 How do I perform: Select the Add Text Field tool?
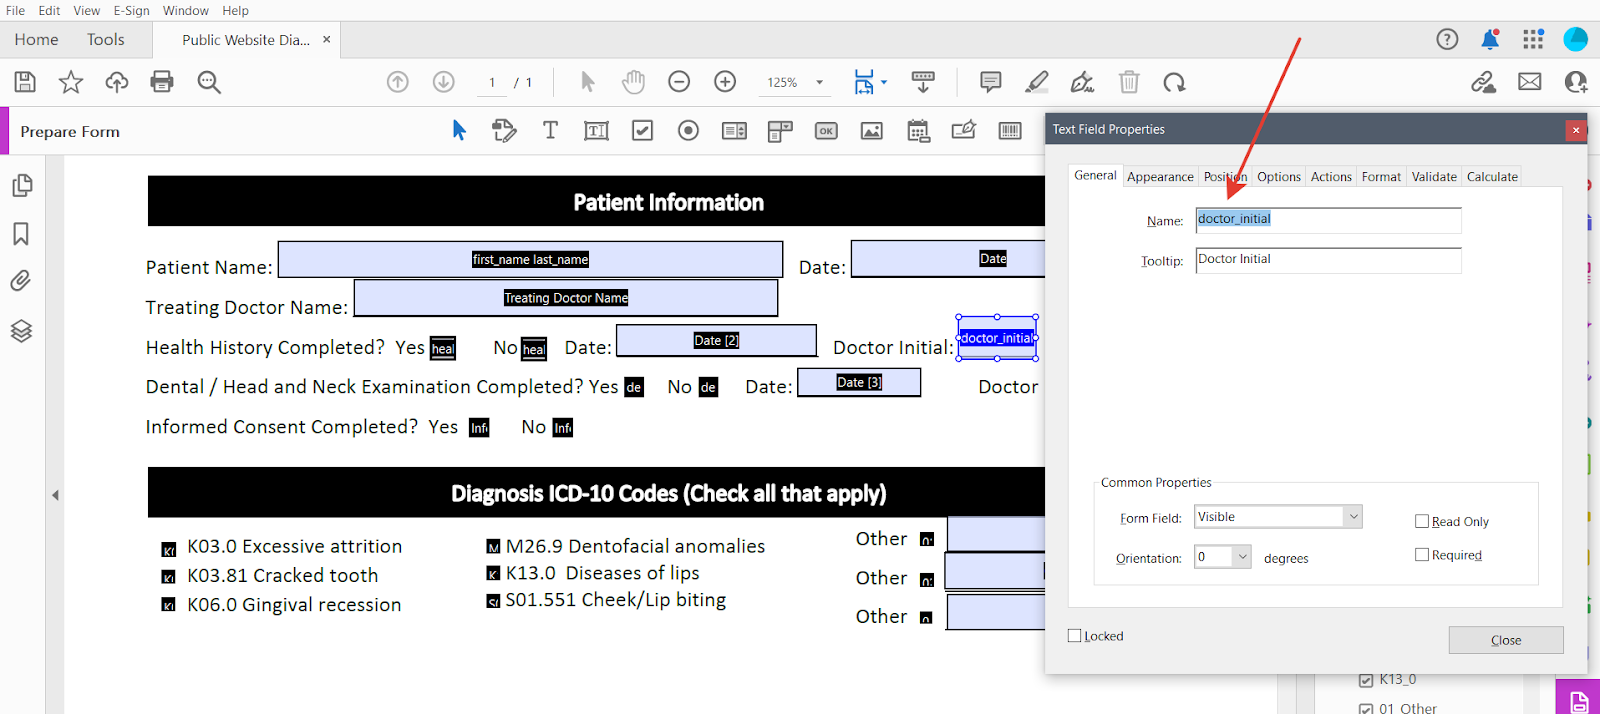pyautogui.click(x=596, y=131)
